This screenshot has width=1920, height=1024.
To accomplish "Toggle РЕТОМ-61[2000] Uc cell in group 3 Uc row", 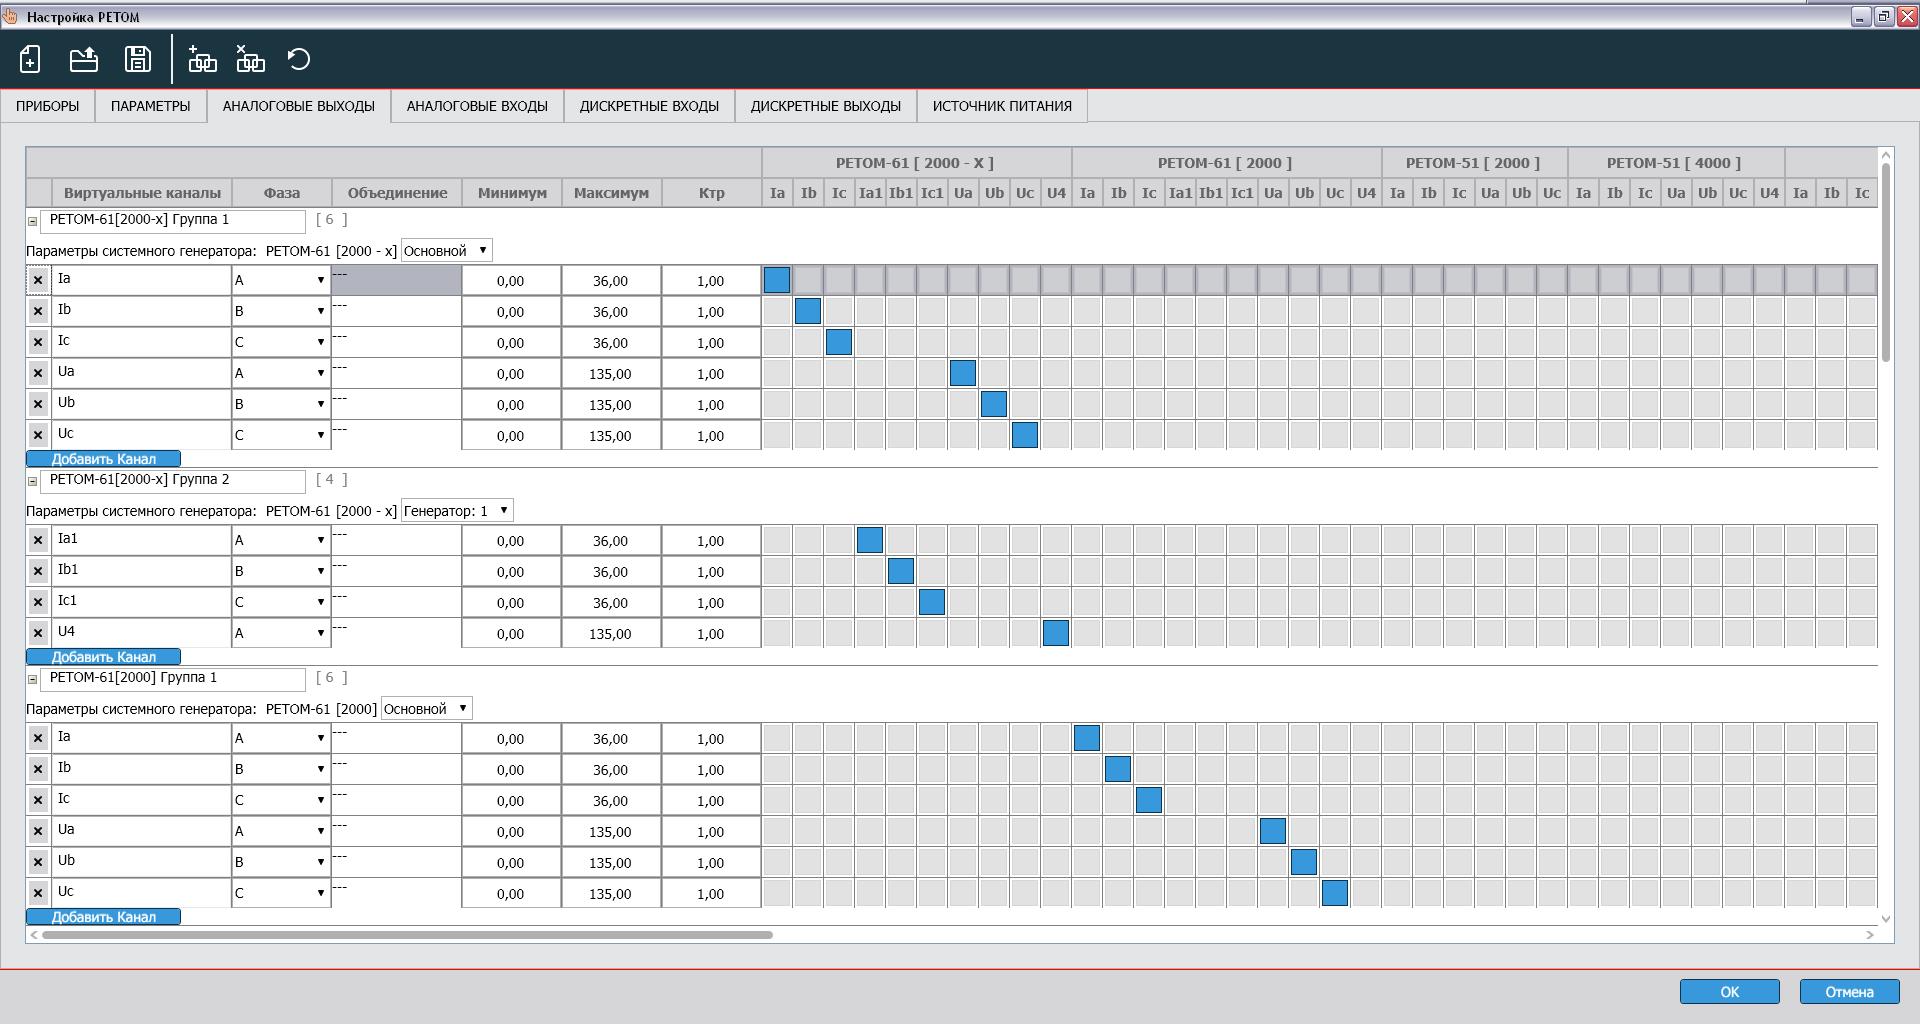I will coord(1335,893).
